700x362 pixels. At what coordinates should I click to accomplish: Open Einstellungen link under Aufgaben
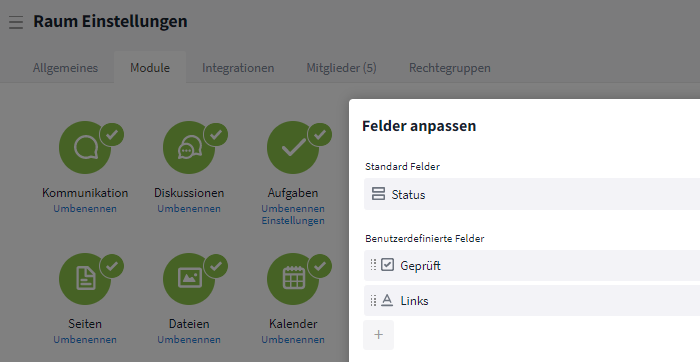pos(293,221)
